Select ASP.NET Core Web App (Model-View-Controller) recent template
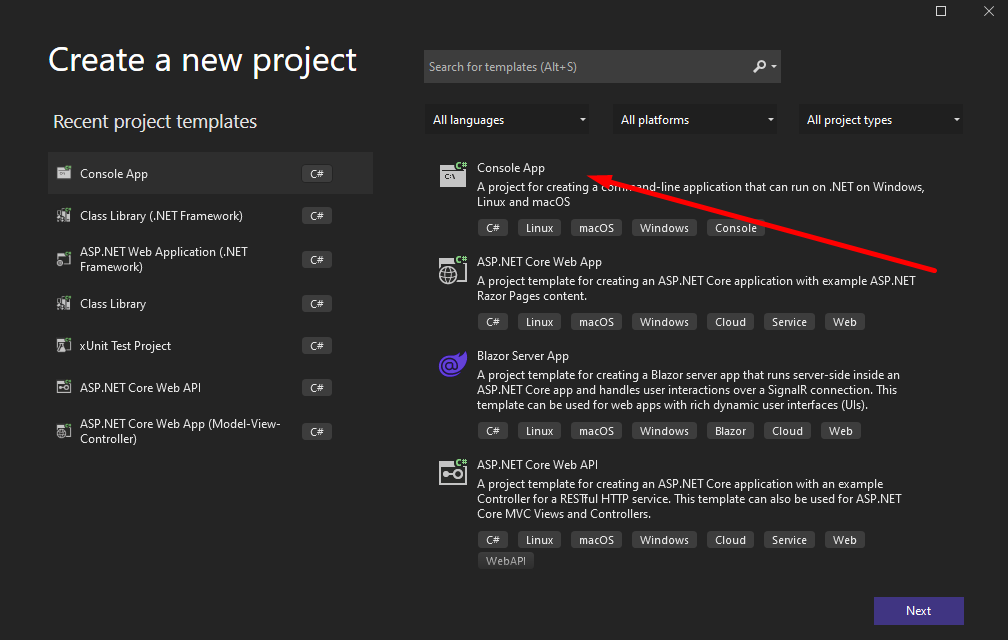 [x=180, y=431]
